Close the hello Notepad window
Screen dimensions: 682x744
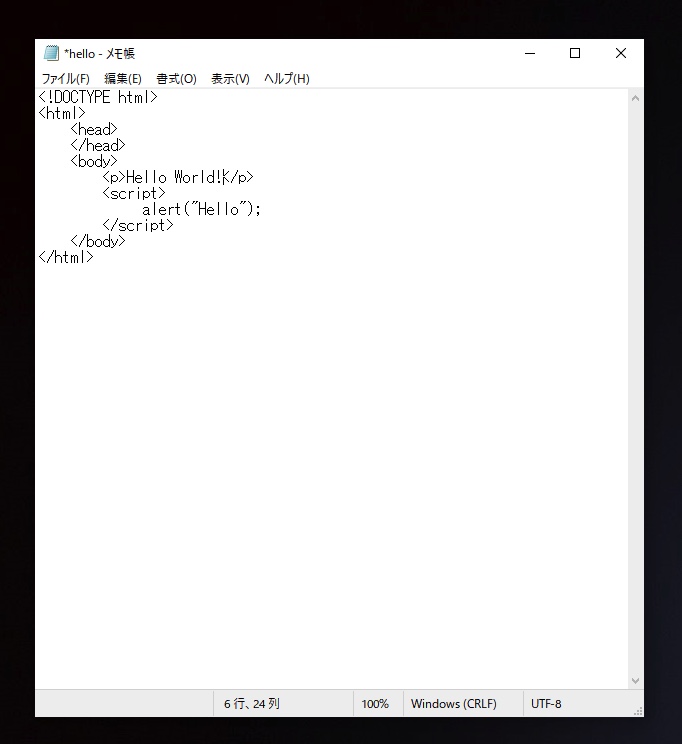620,54
